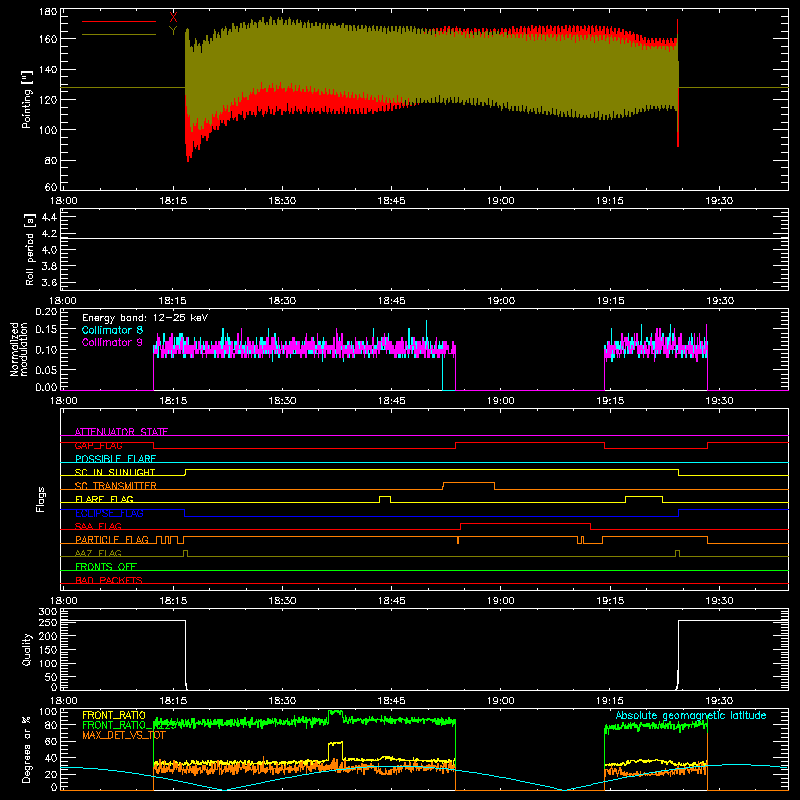Viewport: 800px width, 800px height.
Task: Click the yellow FRONT_RATIO legend label
Action: (114, 715)
